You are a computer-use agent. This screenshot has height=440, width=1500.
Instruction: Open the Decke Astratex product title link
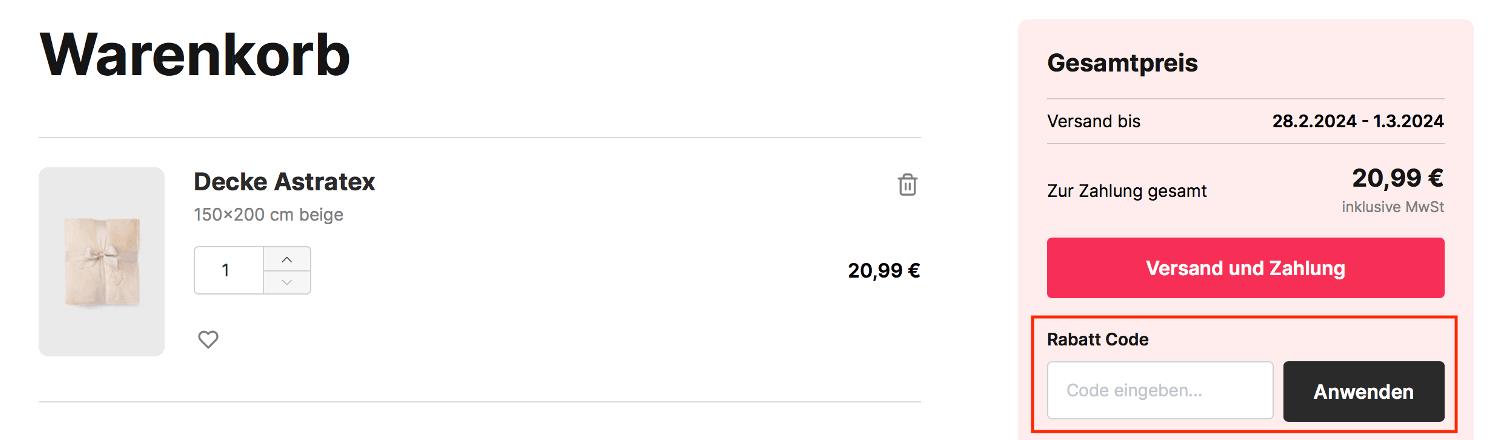[284, 182]
